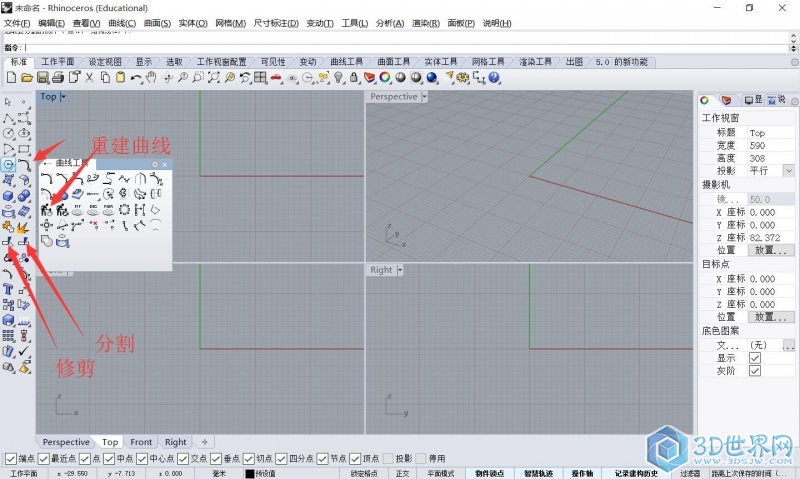
Task: Click the color wheel Properties icon
Action: pos(385,78)
